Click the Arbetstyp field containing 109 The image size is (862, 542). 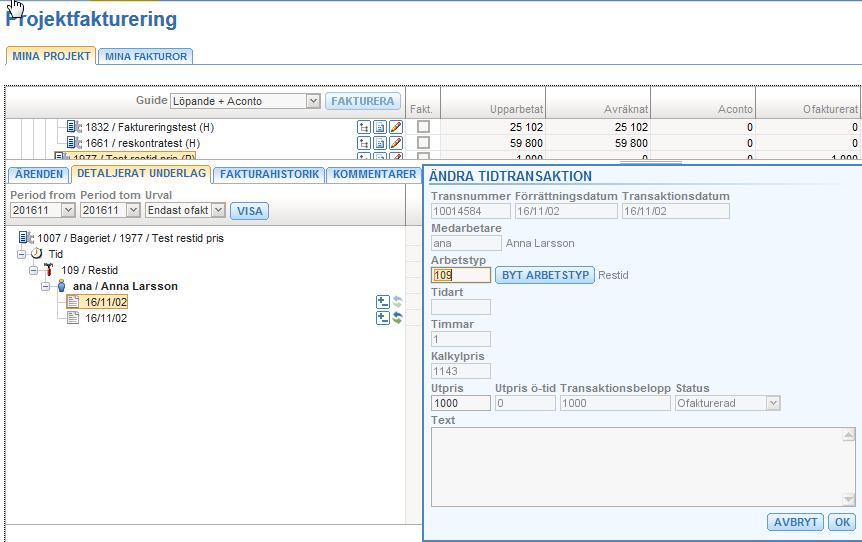(x=461, y=275)
